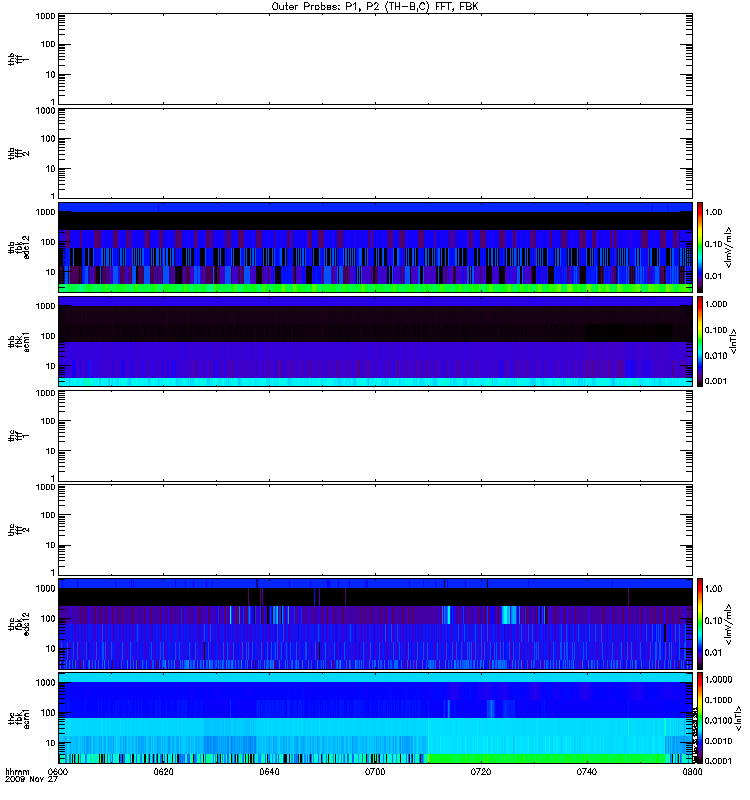The height and width of the screenshot is (800, 750).
Task: Click the thc fbk edc12 spectrogram panel
Action: pyautogui.click(x=375, y=623)
